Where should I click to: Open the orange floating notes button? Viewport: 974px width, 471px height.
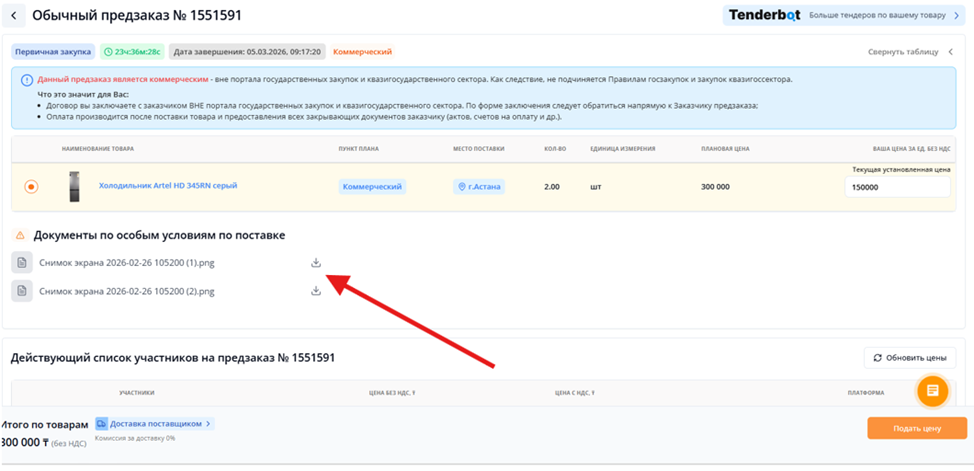(x=932, y=390)
